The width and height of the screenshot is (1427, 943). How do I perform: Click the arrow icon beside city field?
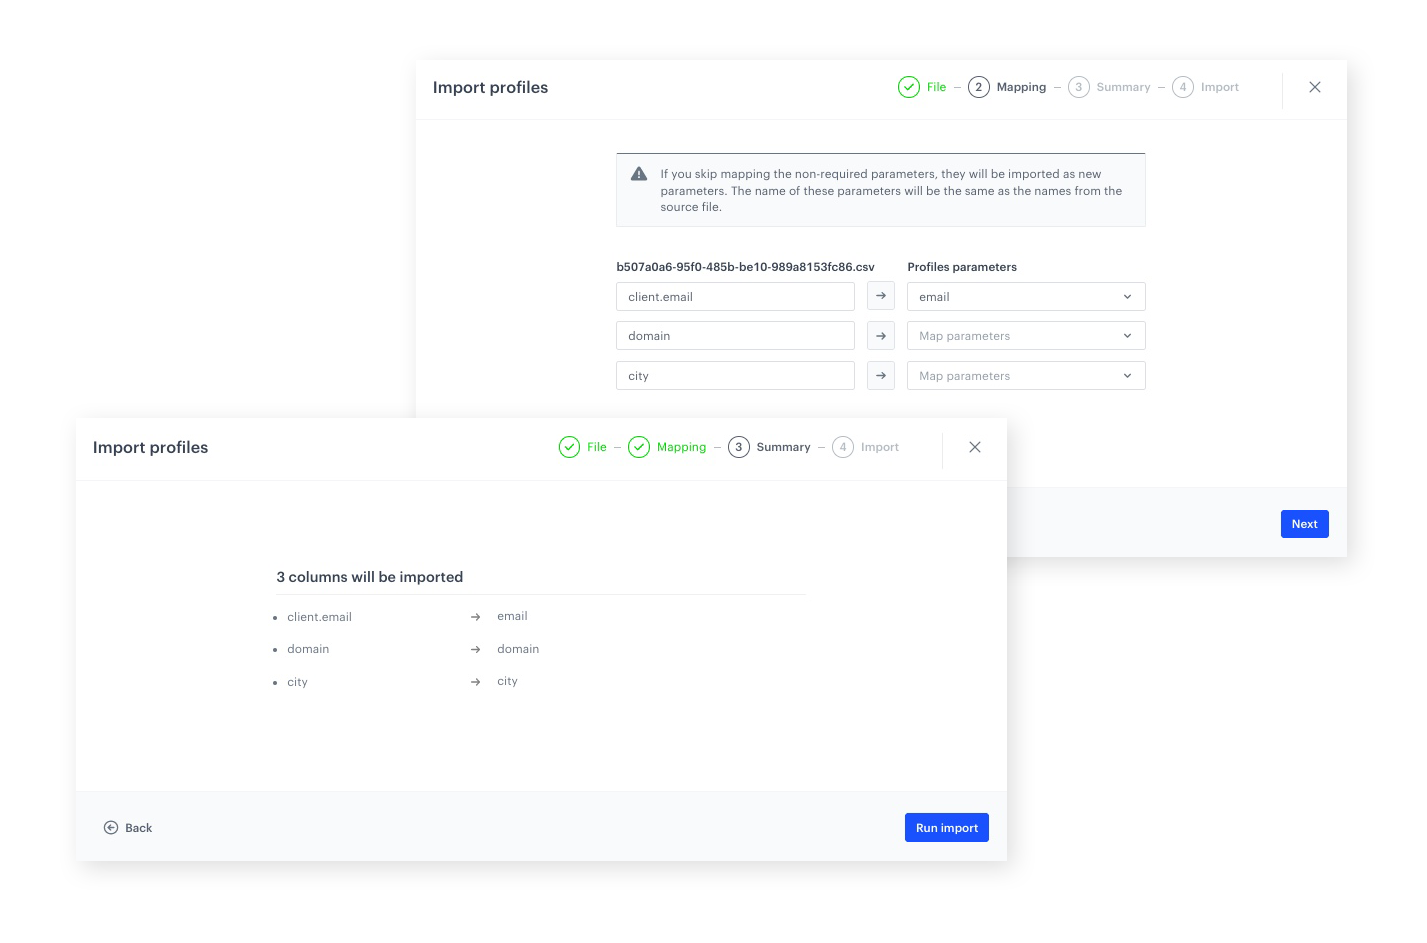880,376
